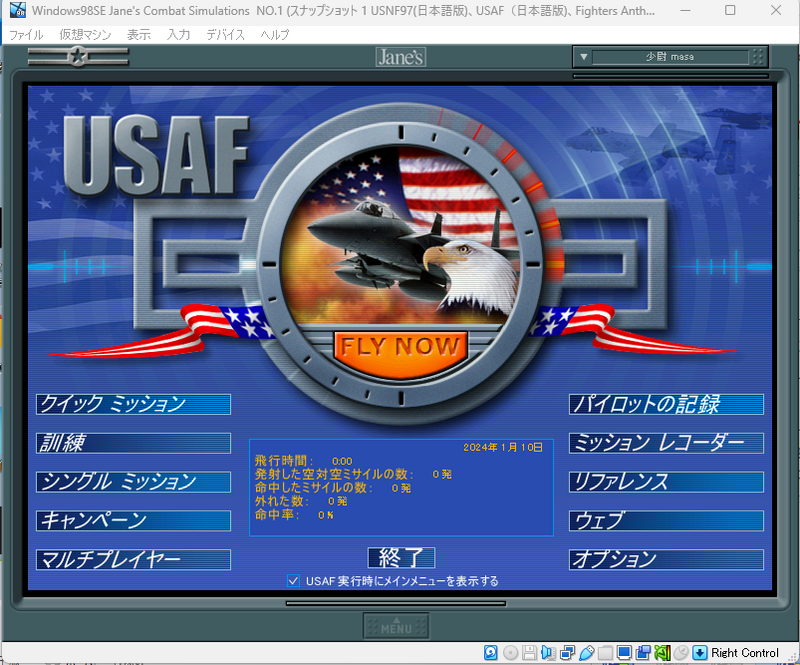Image resolution: width=800 pixels, height=665 pixels.
Task: Click the shared folders status icon
Action: (x=605, y=652)
